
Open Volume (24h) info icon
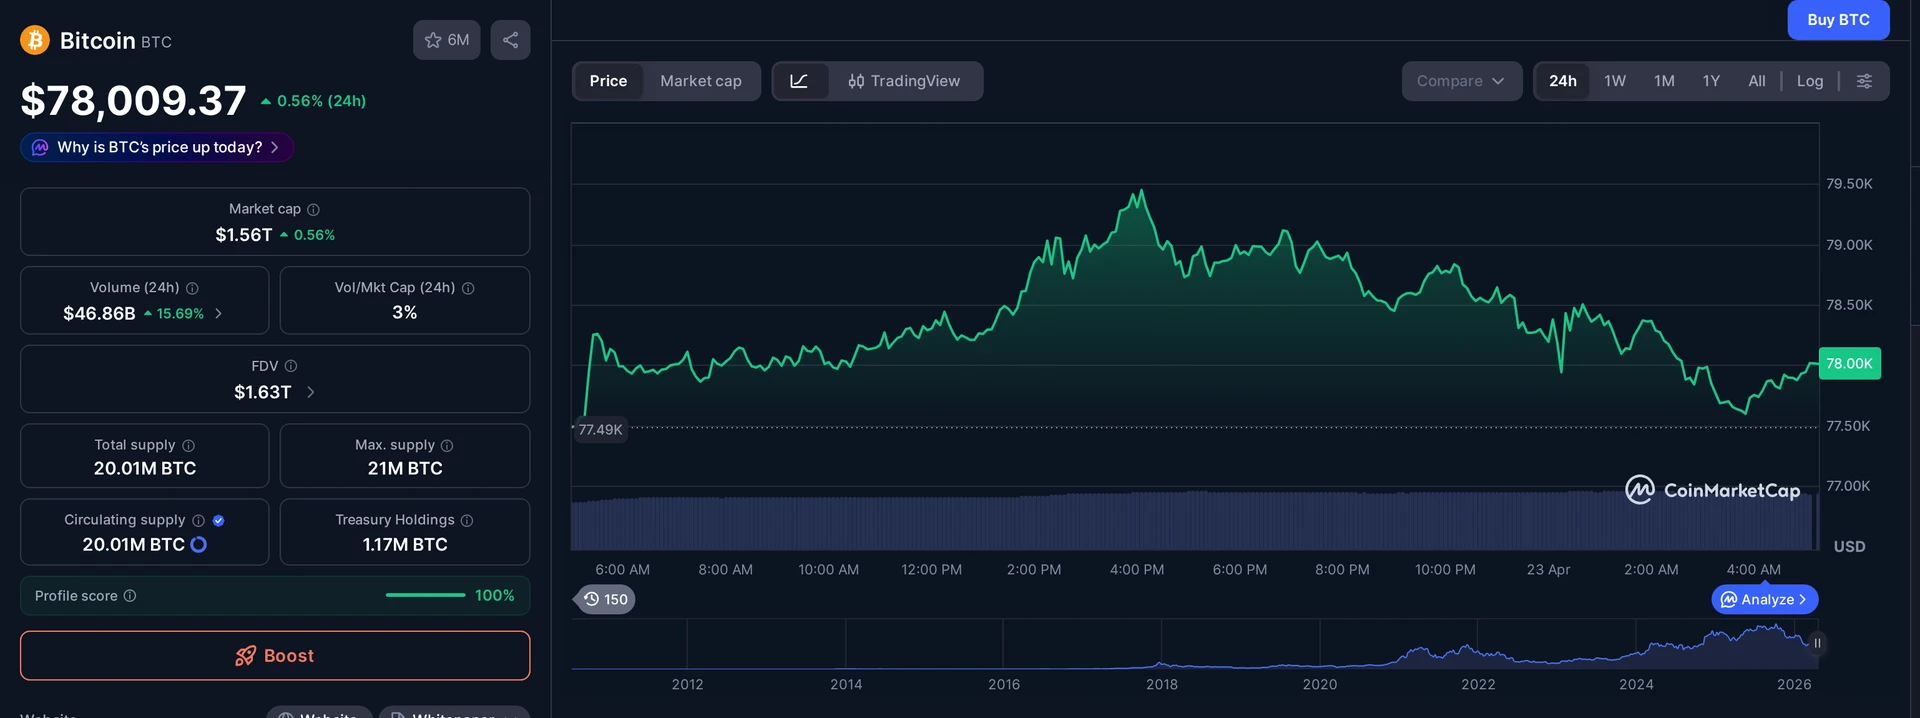point(192,288)
